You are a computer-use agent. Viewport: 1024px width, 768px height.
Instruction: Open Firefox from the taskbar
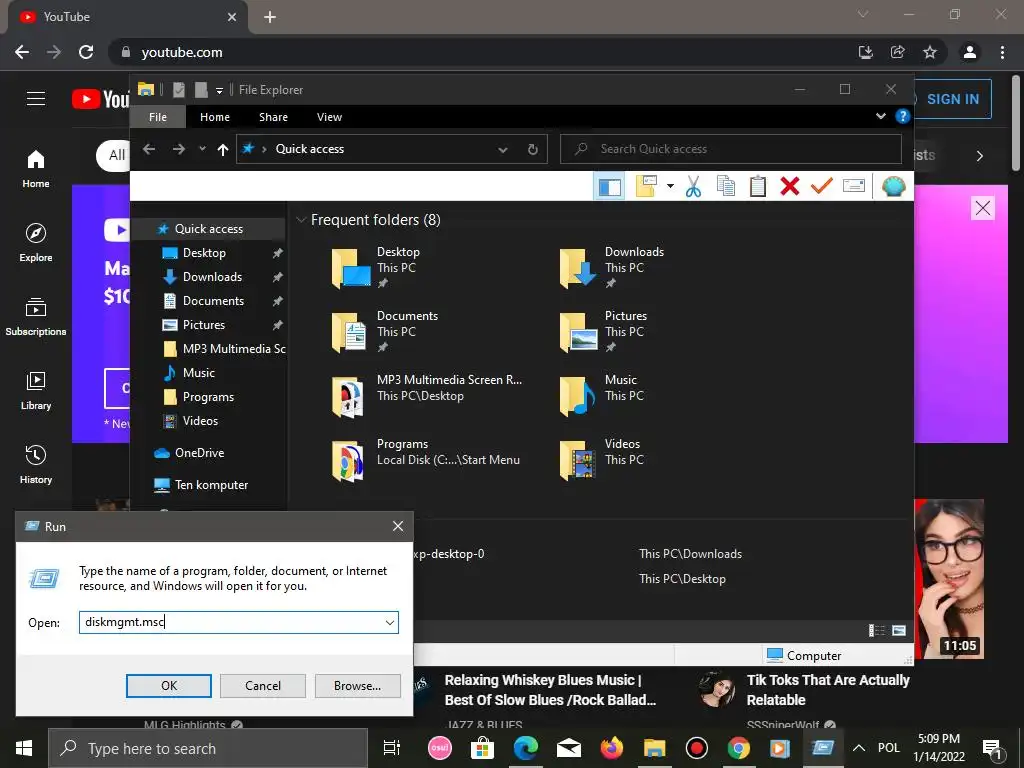coord(611,748)
